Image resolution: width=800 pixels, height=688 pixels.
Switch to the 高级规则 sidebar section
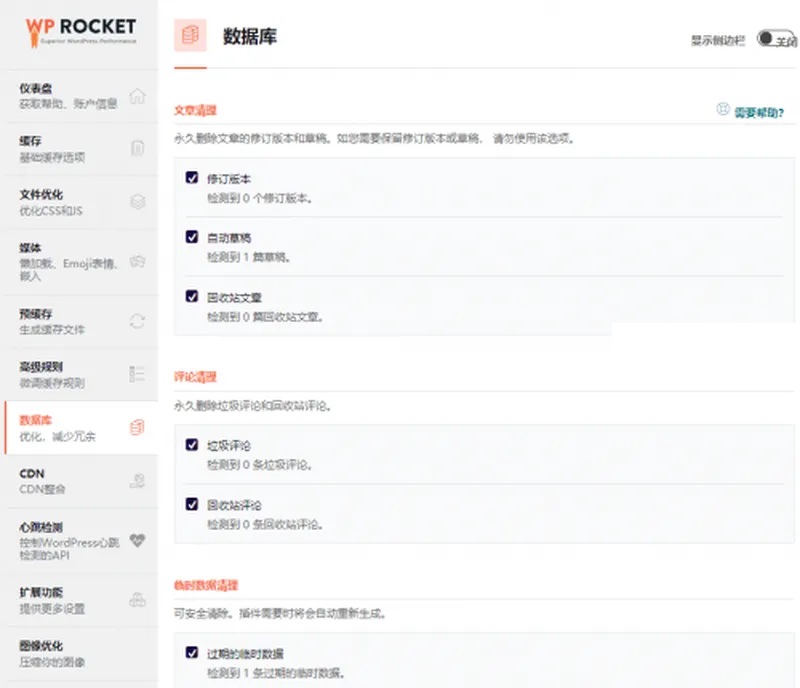tap(38, 367)
